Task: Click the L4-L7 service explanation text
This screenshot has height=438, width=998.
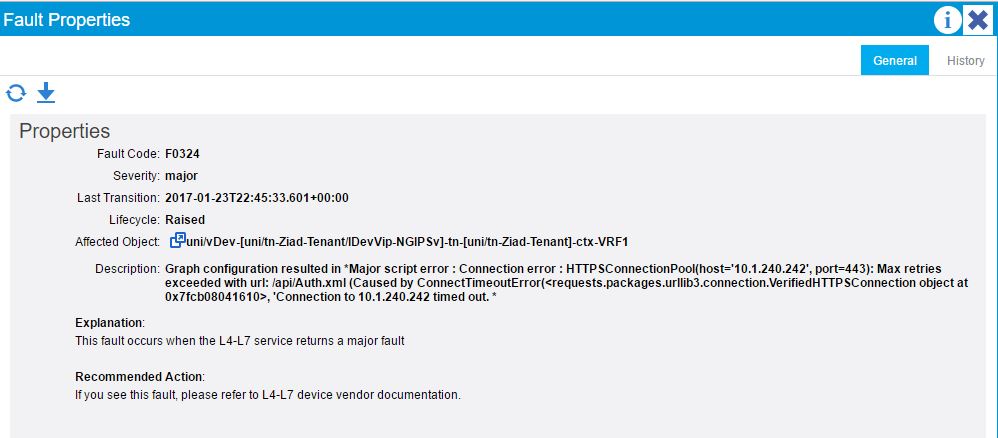Action: coord(239,341)
